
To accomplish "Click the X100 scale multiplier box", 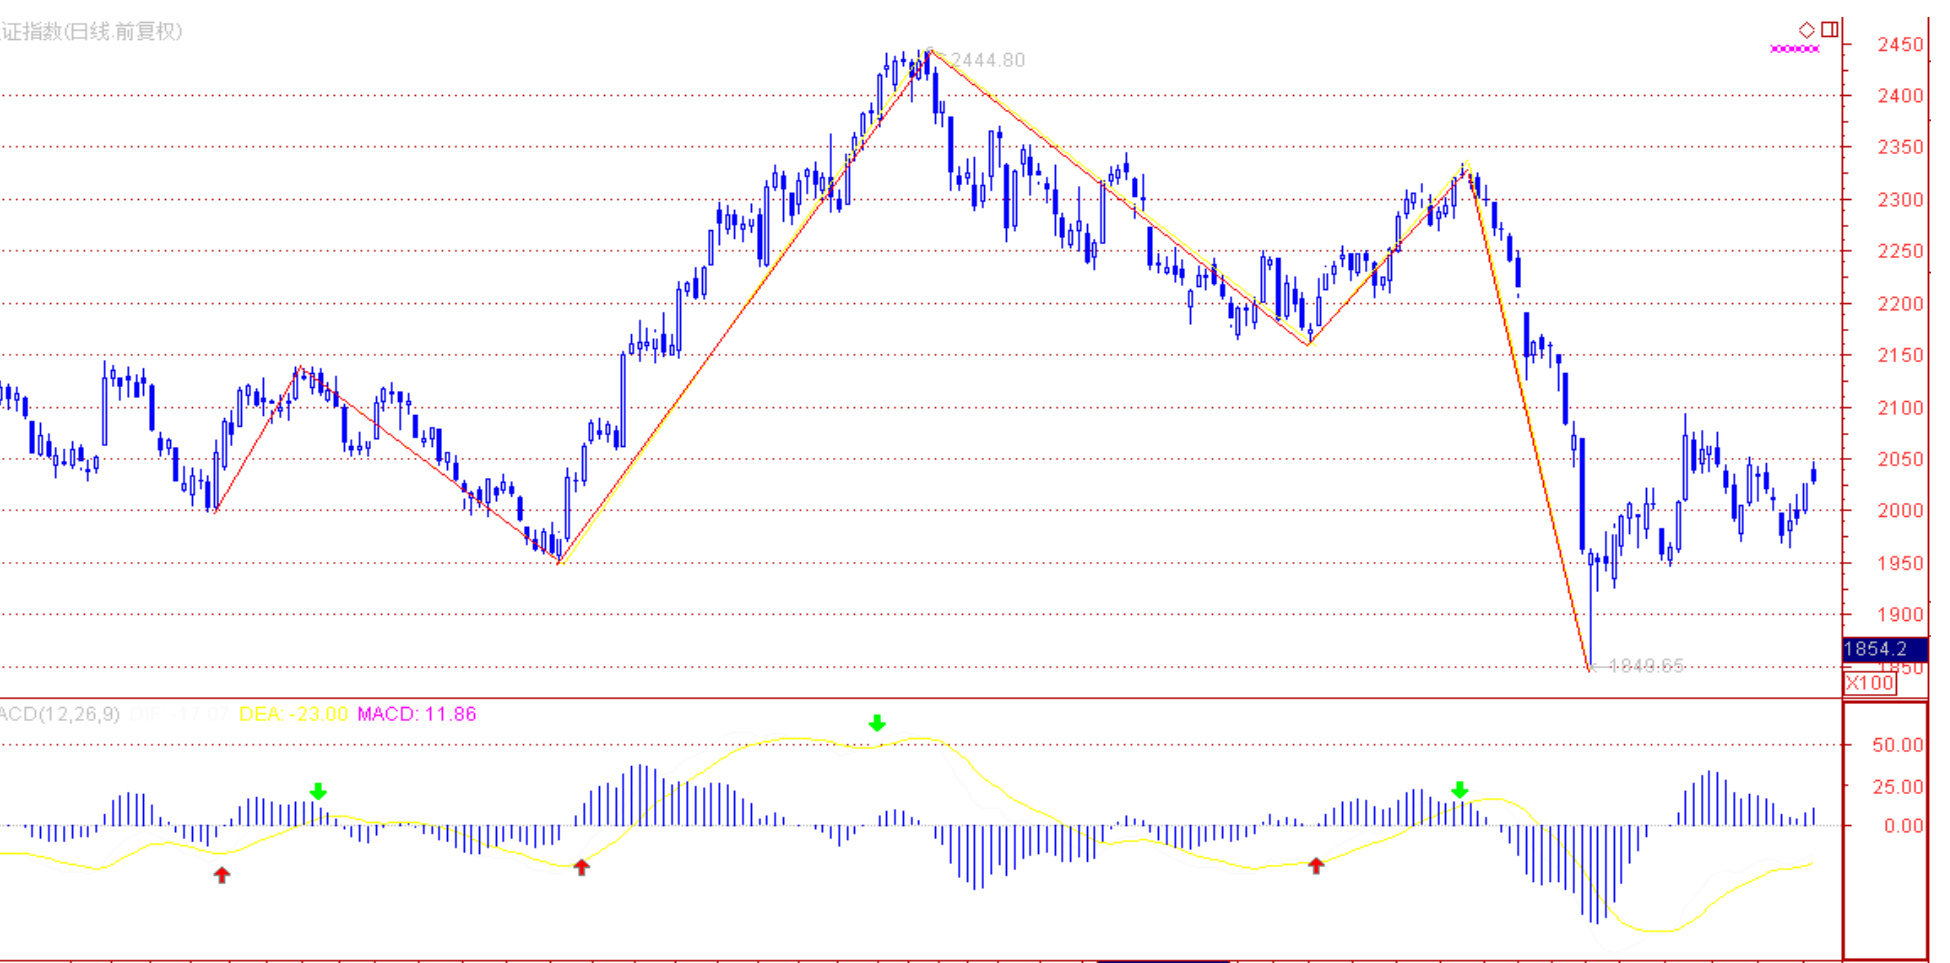I will tap(1869, 683).
